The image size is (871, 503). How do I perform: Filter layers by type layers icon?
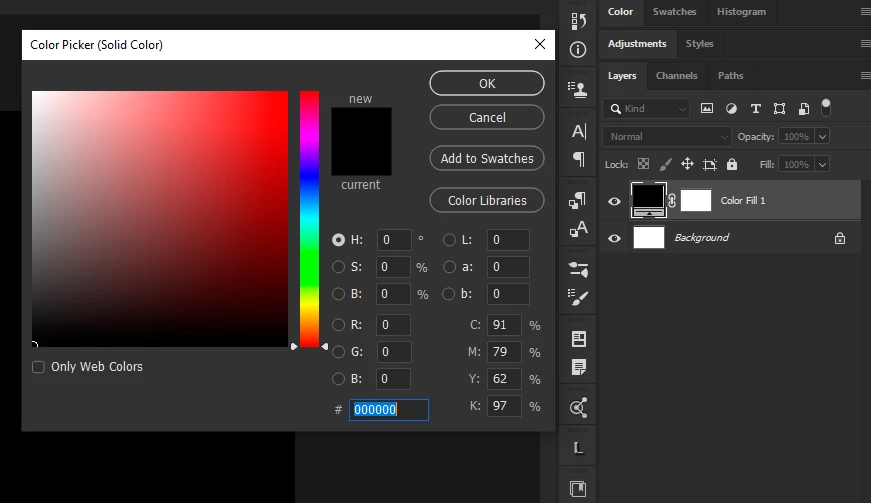755,109
